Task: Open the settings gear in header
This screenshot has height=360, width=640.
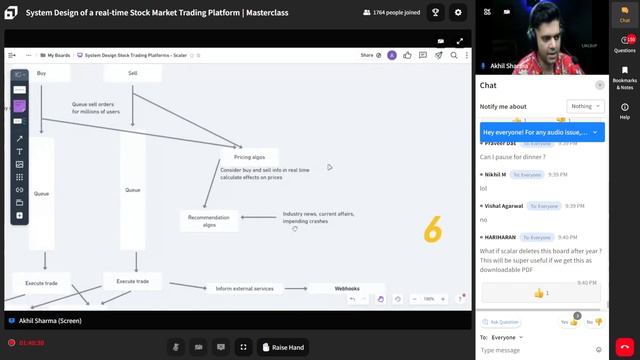Action: 458,13
